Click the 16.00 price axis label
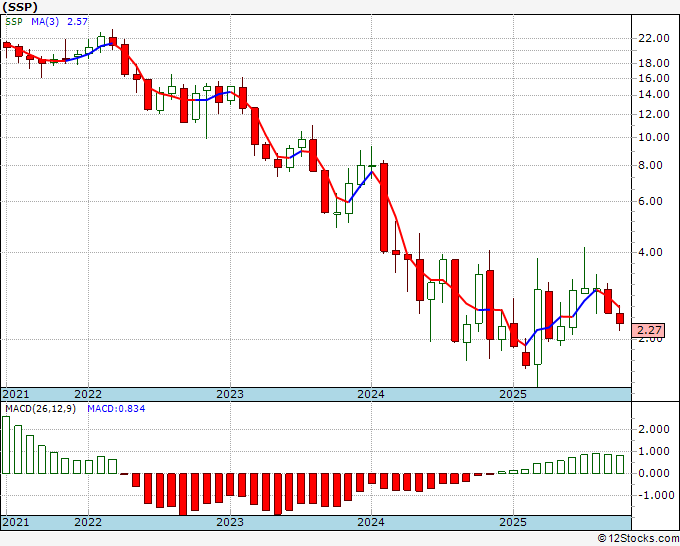The image size is (680, 546). (x=654, y=78)
